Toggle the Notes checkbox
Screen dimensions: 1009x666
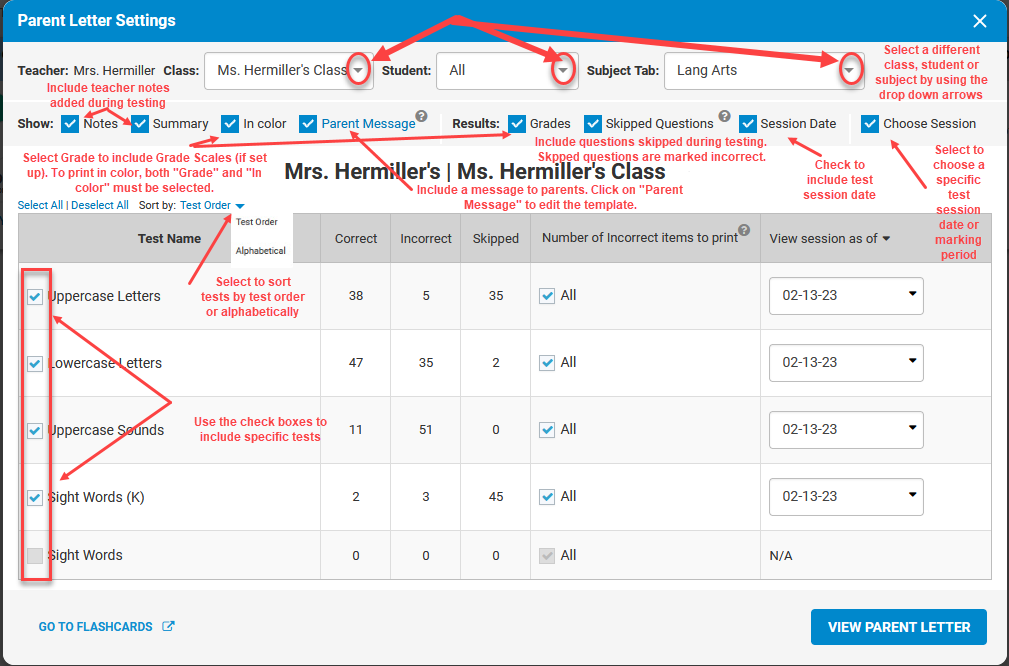(70, 124)
